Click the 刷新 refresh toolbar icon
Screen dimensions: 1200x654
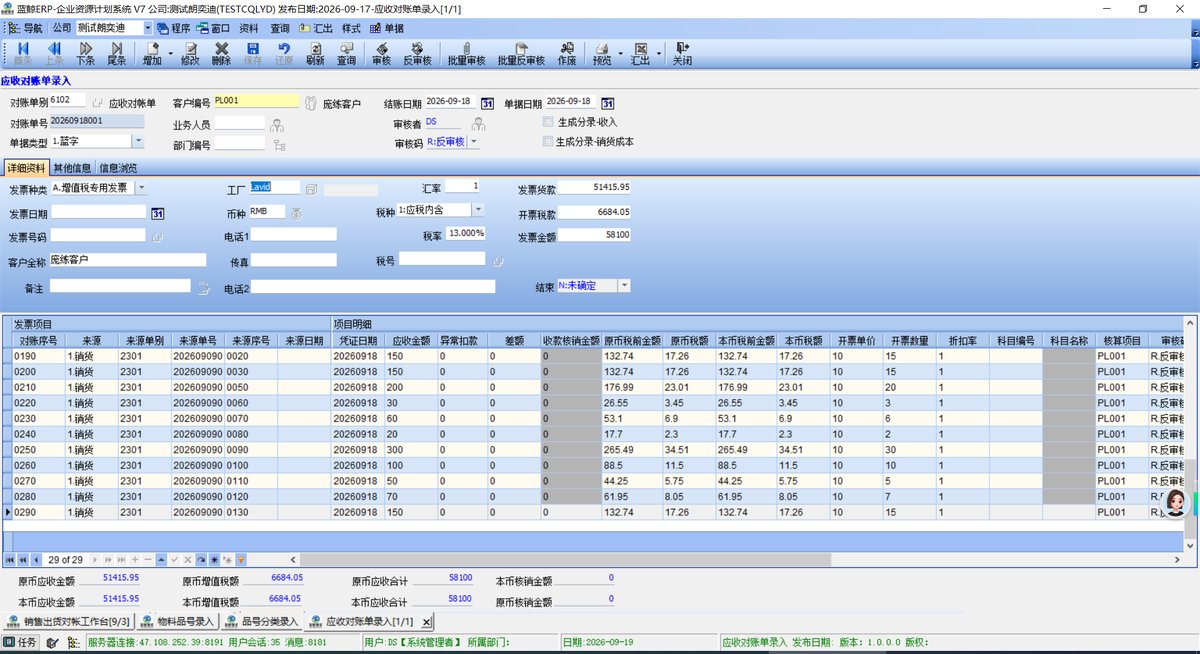[315, 53]
